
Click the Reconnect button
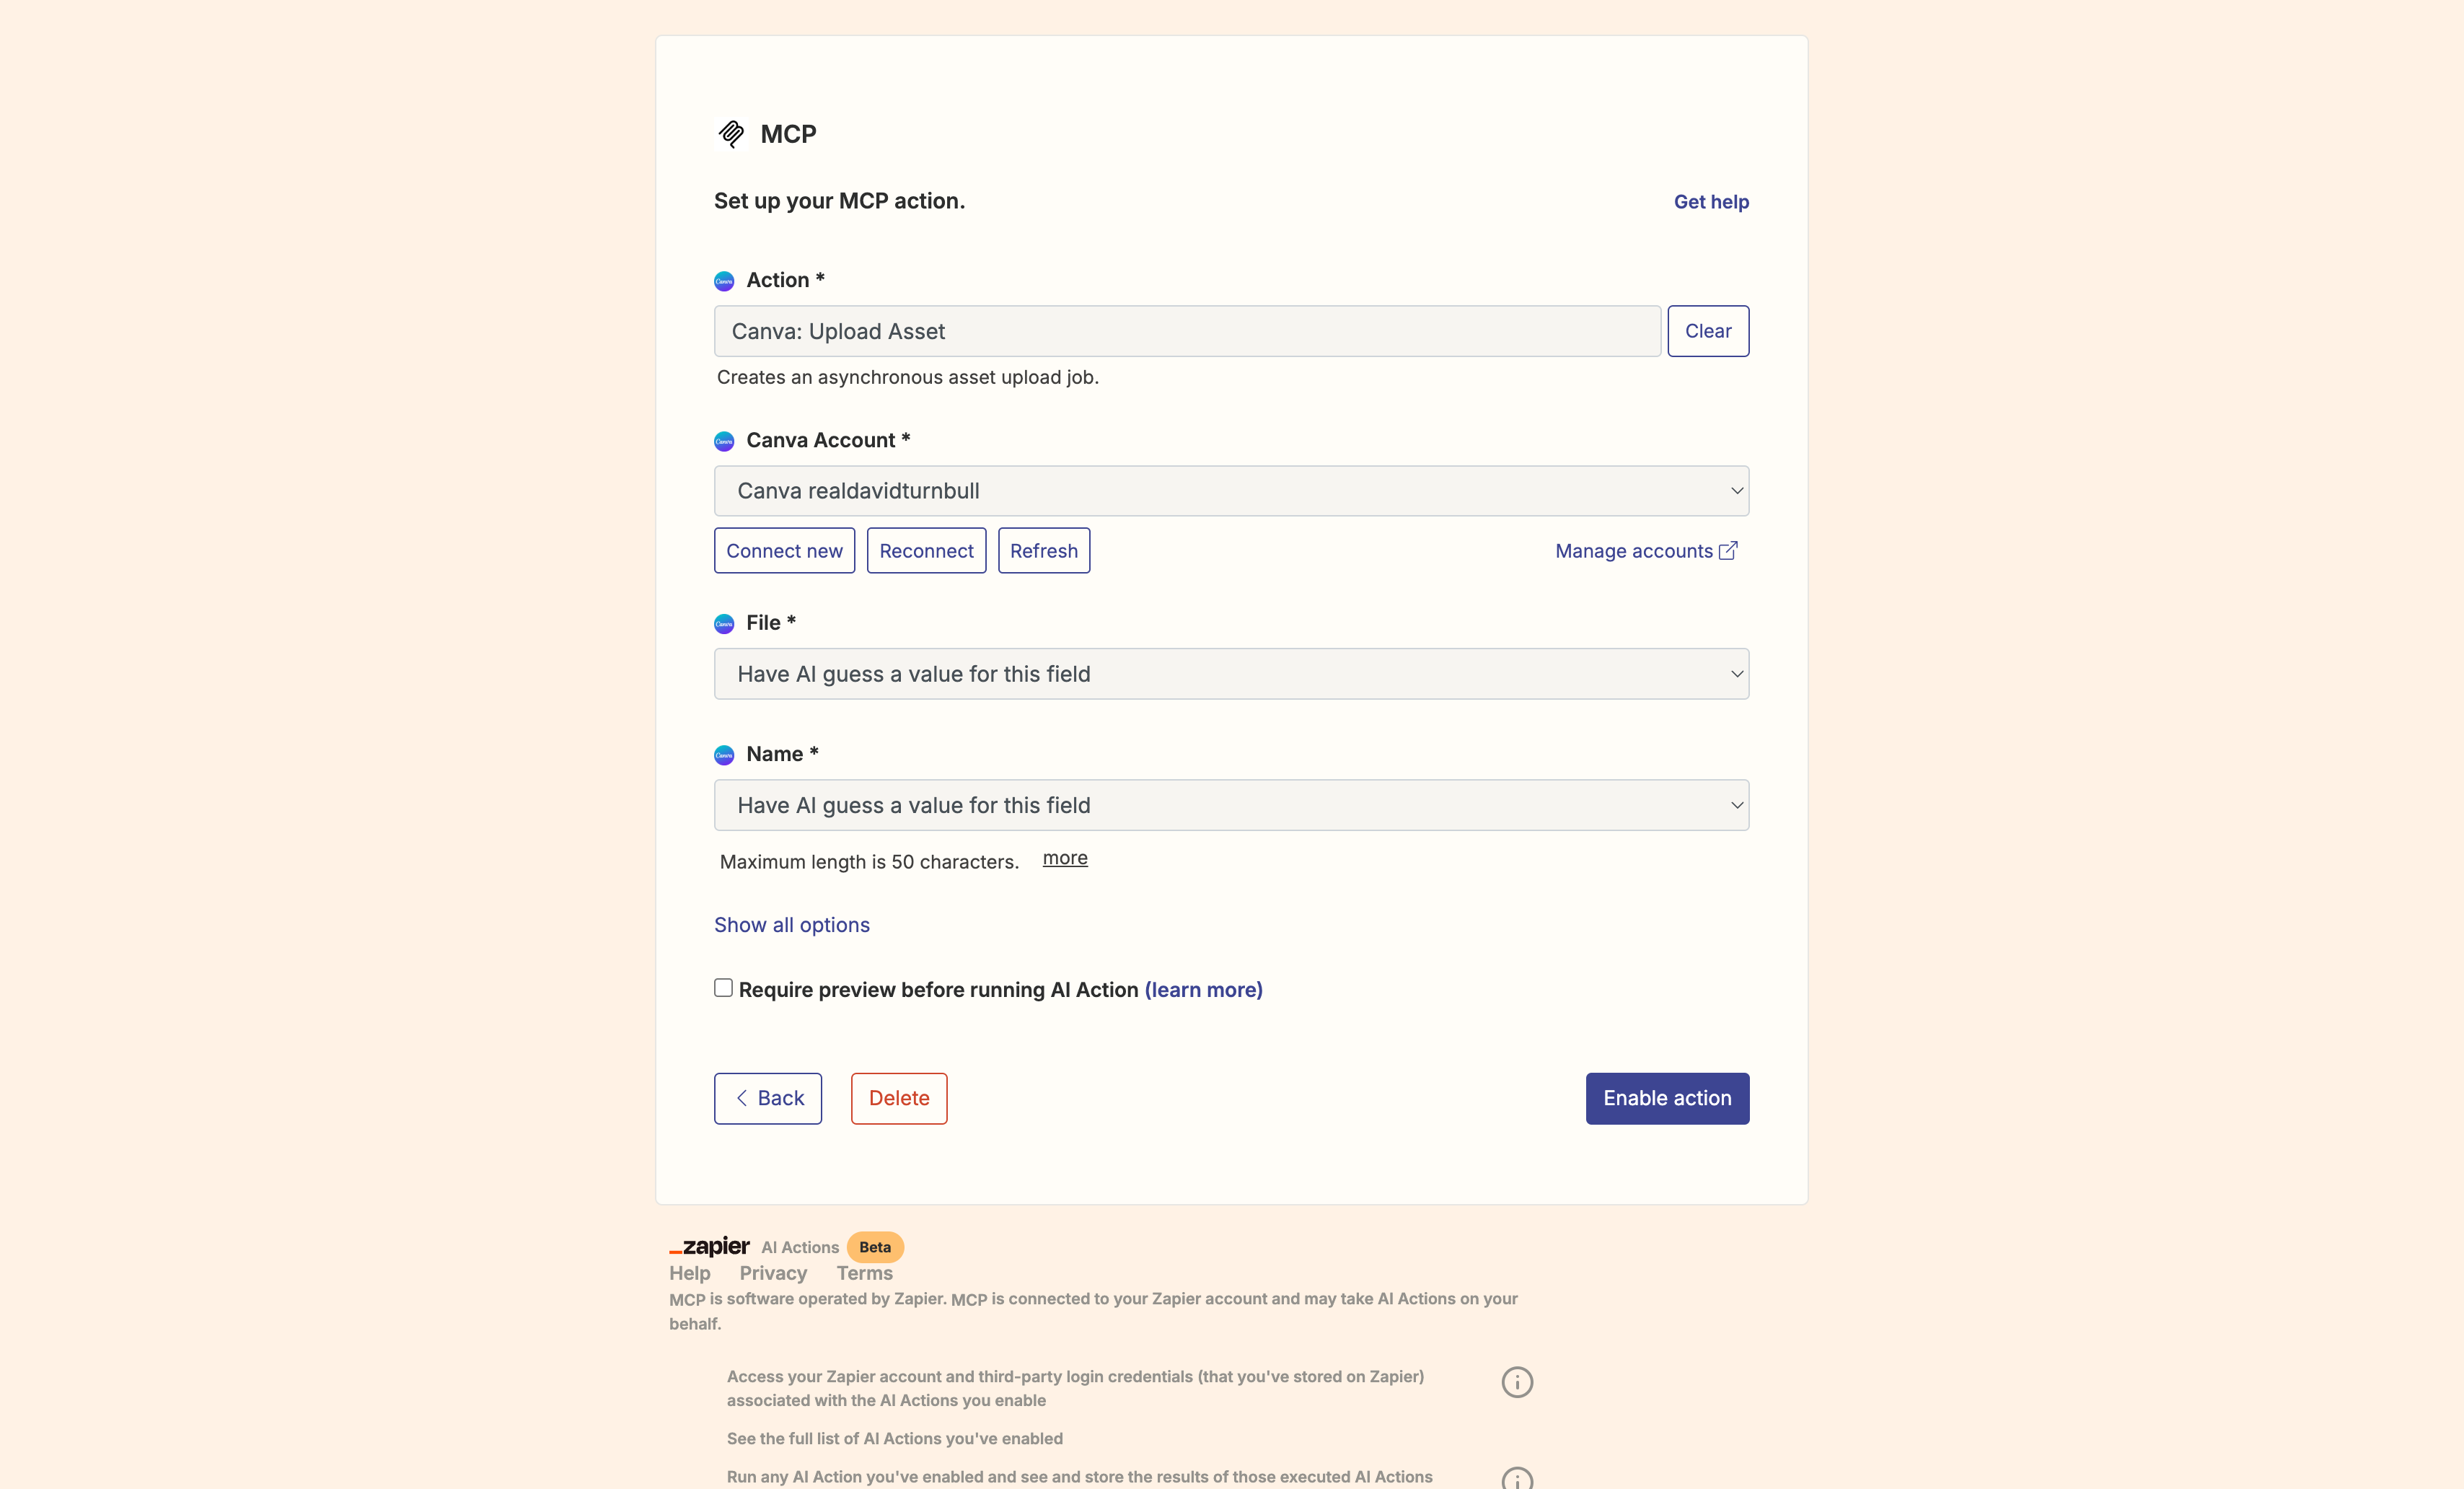tap(926, 551)
